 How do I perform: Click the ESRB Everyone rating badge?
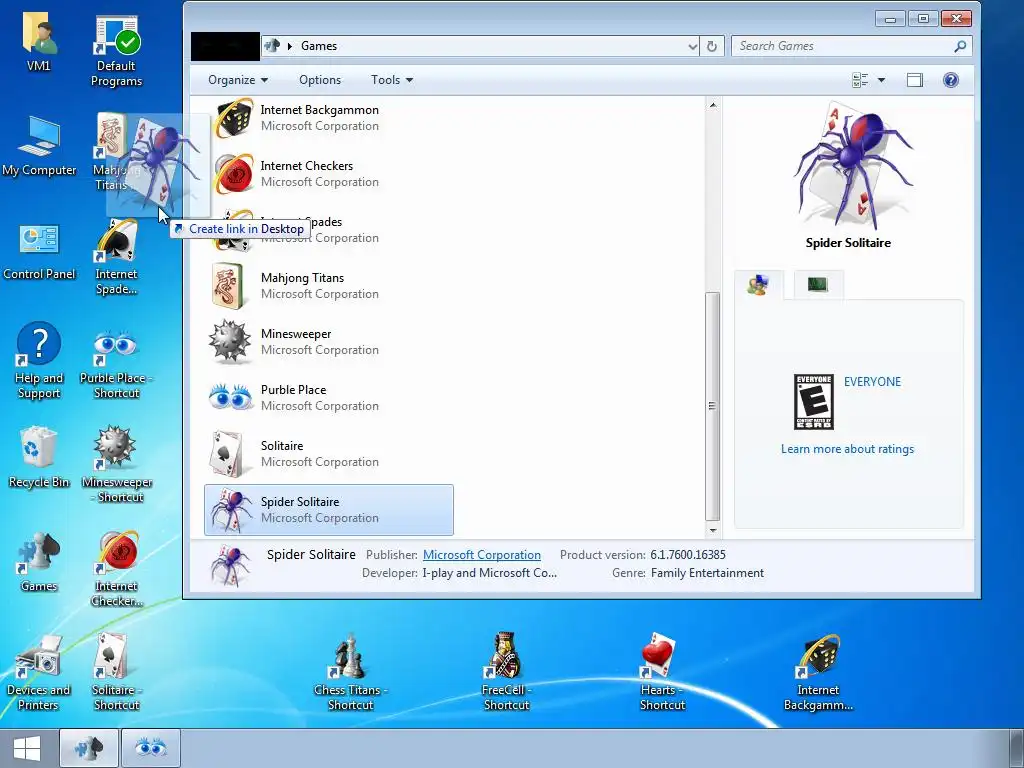813,402
